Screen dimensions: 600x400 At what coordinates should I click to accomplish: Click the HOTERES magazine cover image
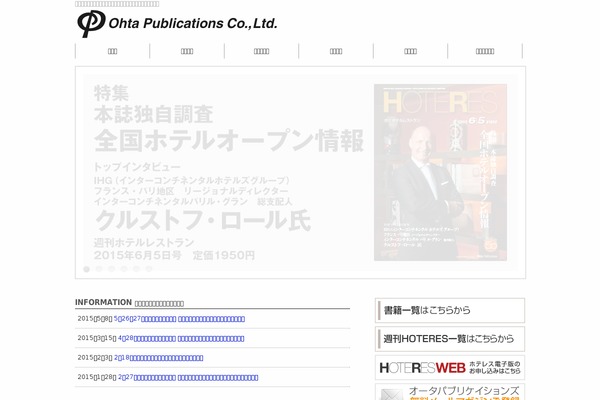(x=440, y=172)
